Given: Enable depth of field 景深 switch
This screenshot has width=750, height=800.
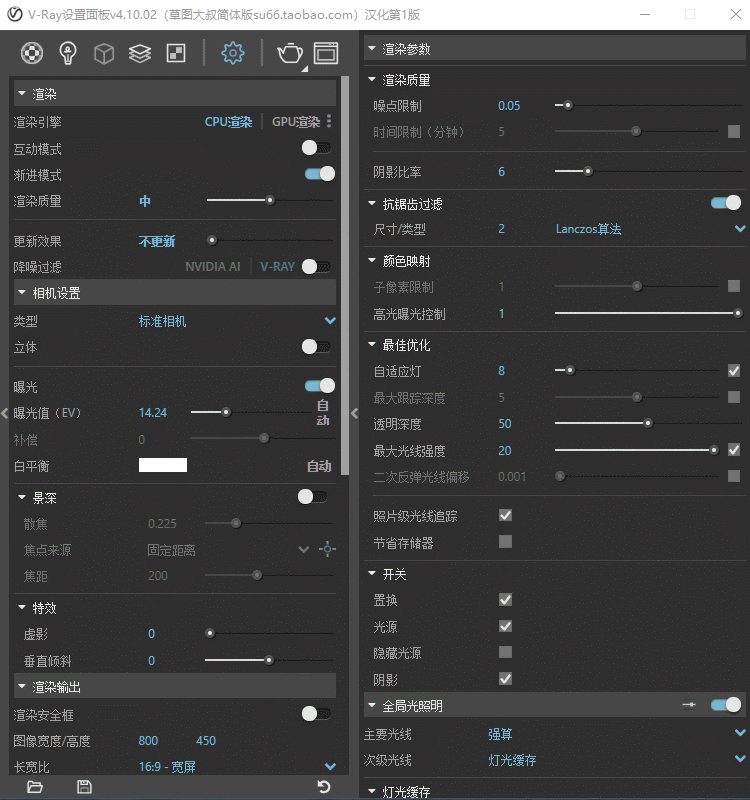Looking at the screenshot, I should click(x=313, y=496).
